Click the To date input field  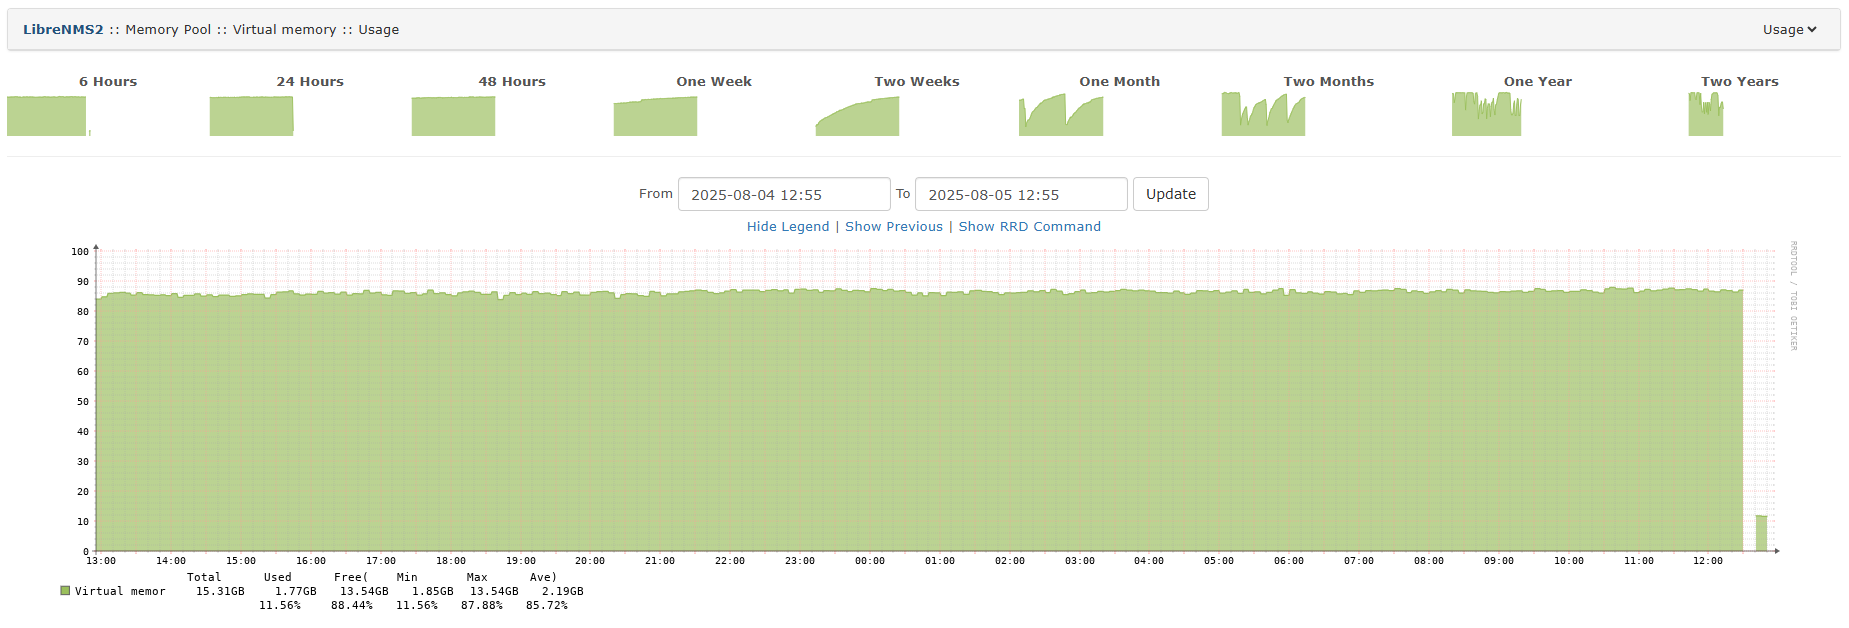point(1020,195)
